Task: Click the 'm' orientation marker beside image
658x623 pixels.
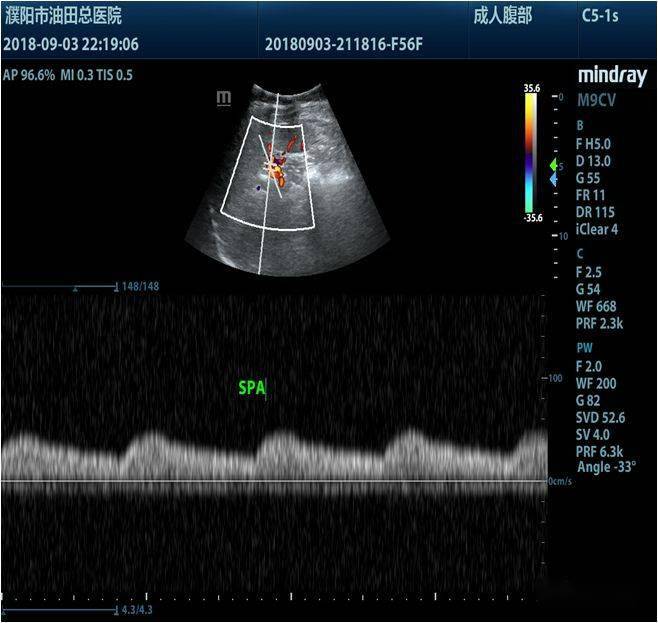Action: tap(224, 97)
